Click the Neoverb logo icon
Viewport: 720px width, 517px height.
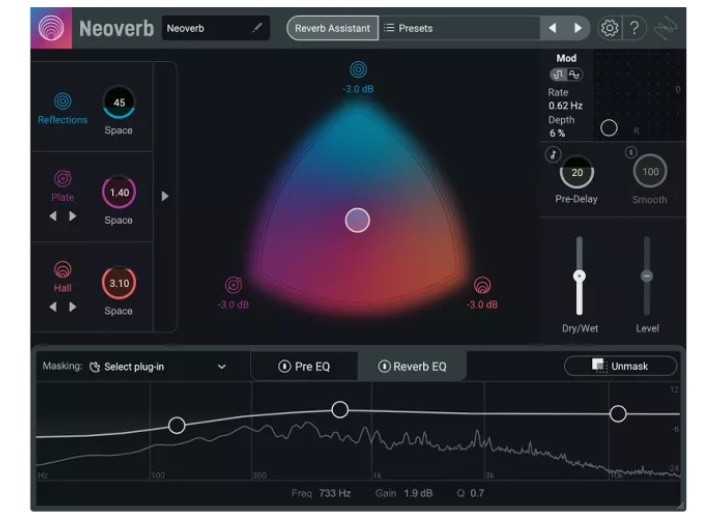tap(51, 28)
